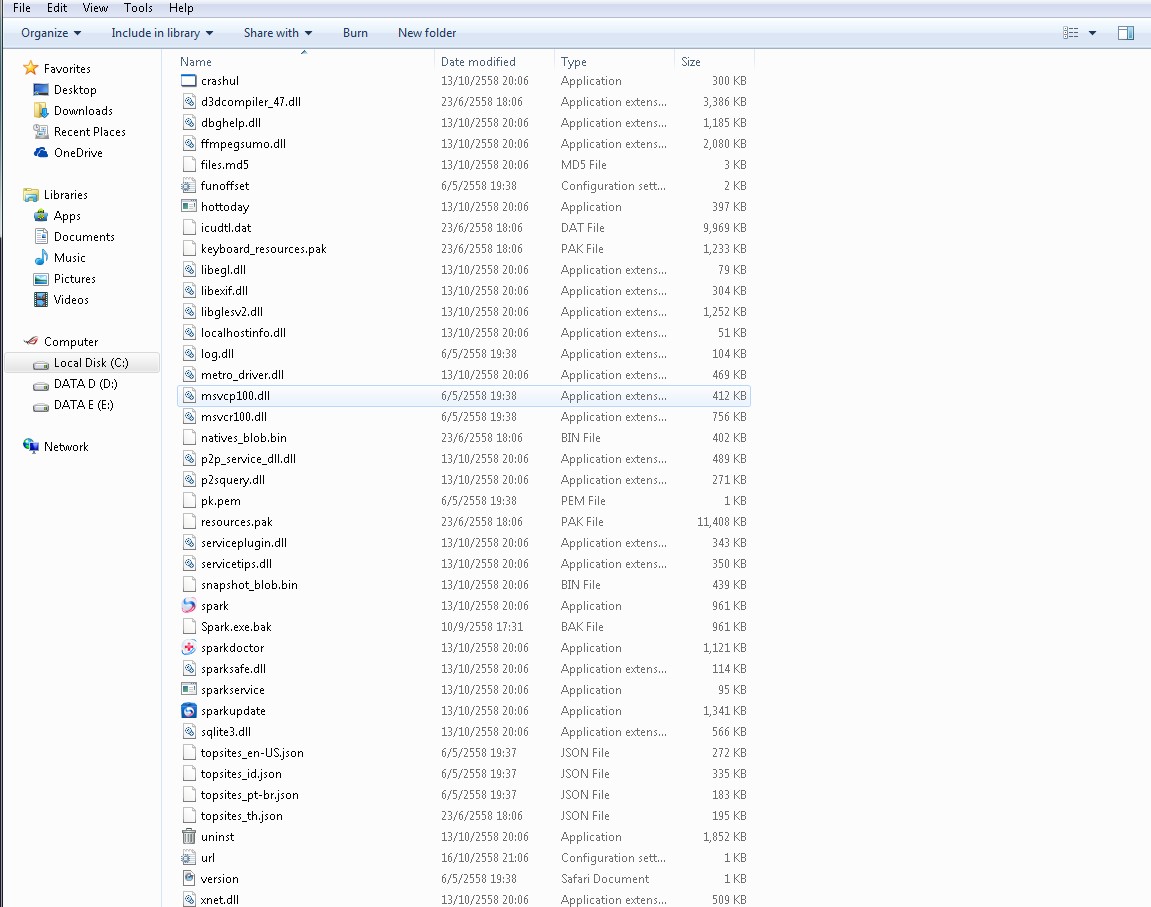
Task: Change view with the view icon
Action: pyautogui.click(x=1071, y=33)
